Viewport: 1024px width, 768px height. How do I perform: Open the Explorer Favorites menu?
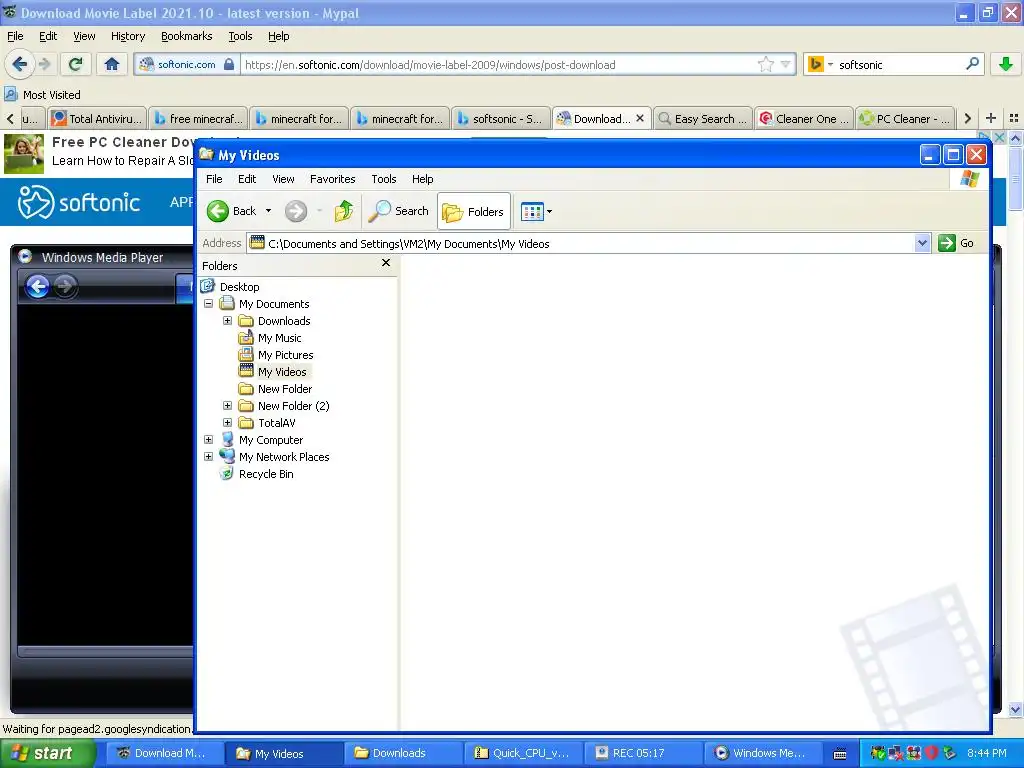[332, 179]
